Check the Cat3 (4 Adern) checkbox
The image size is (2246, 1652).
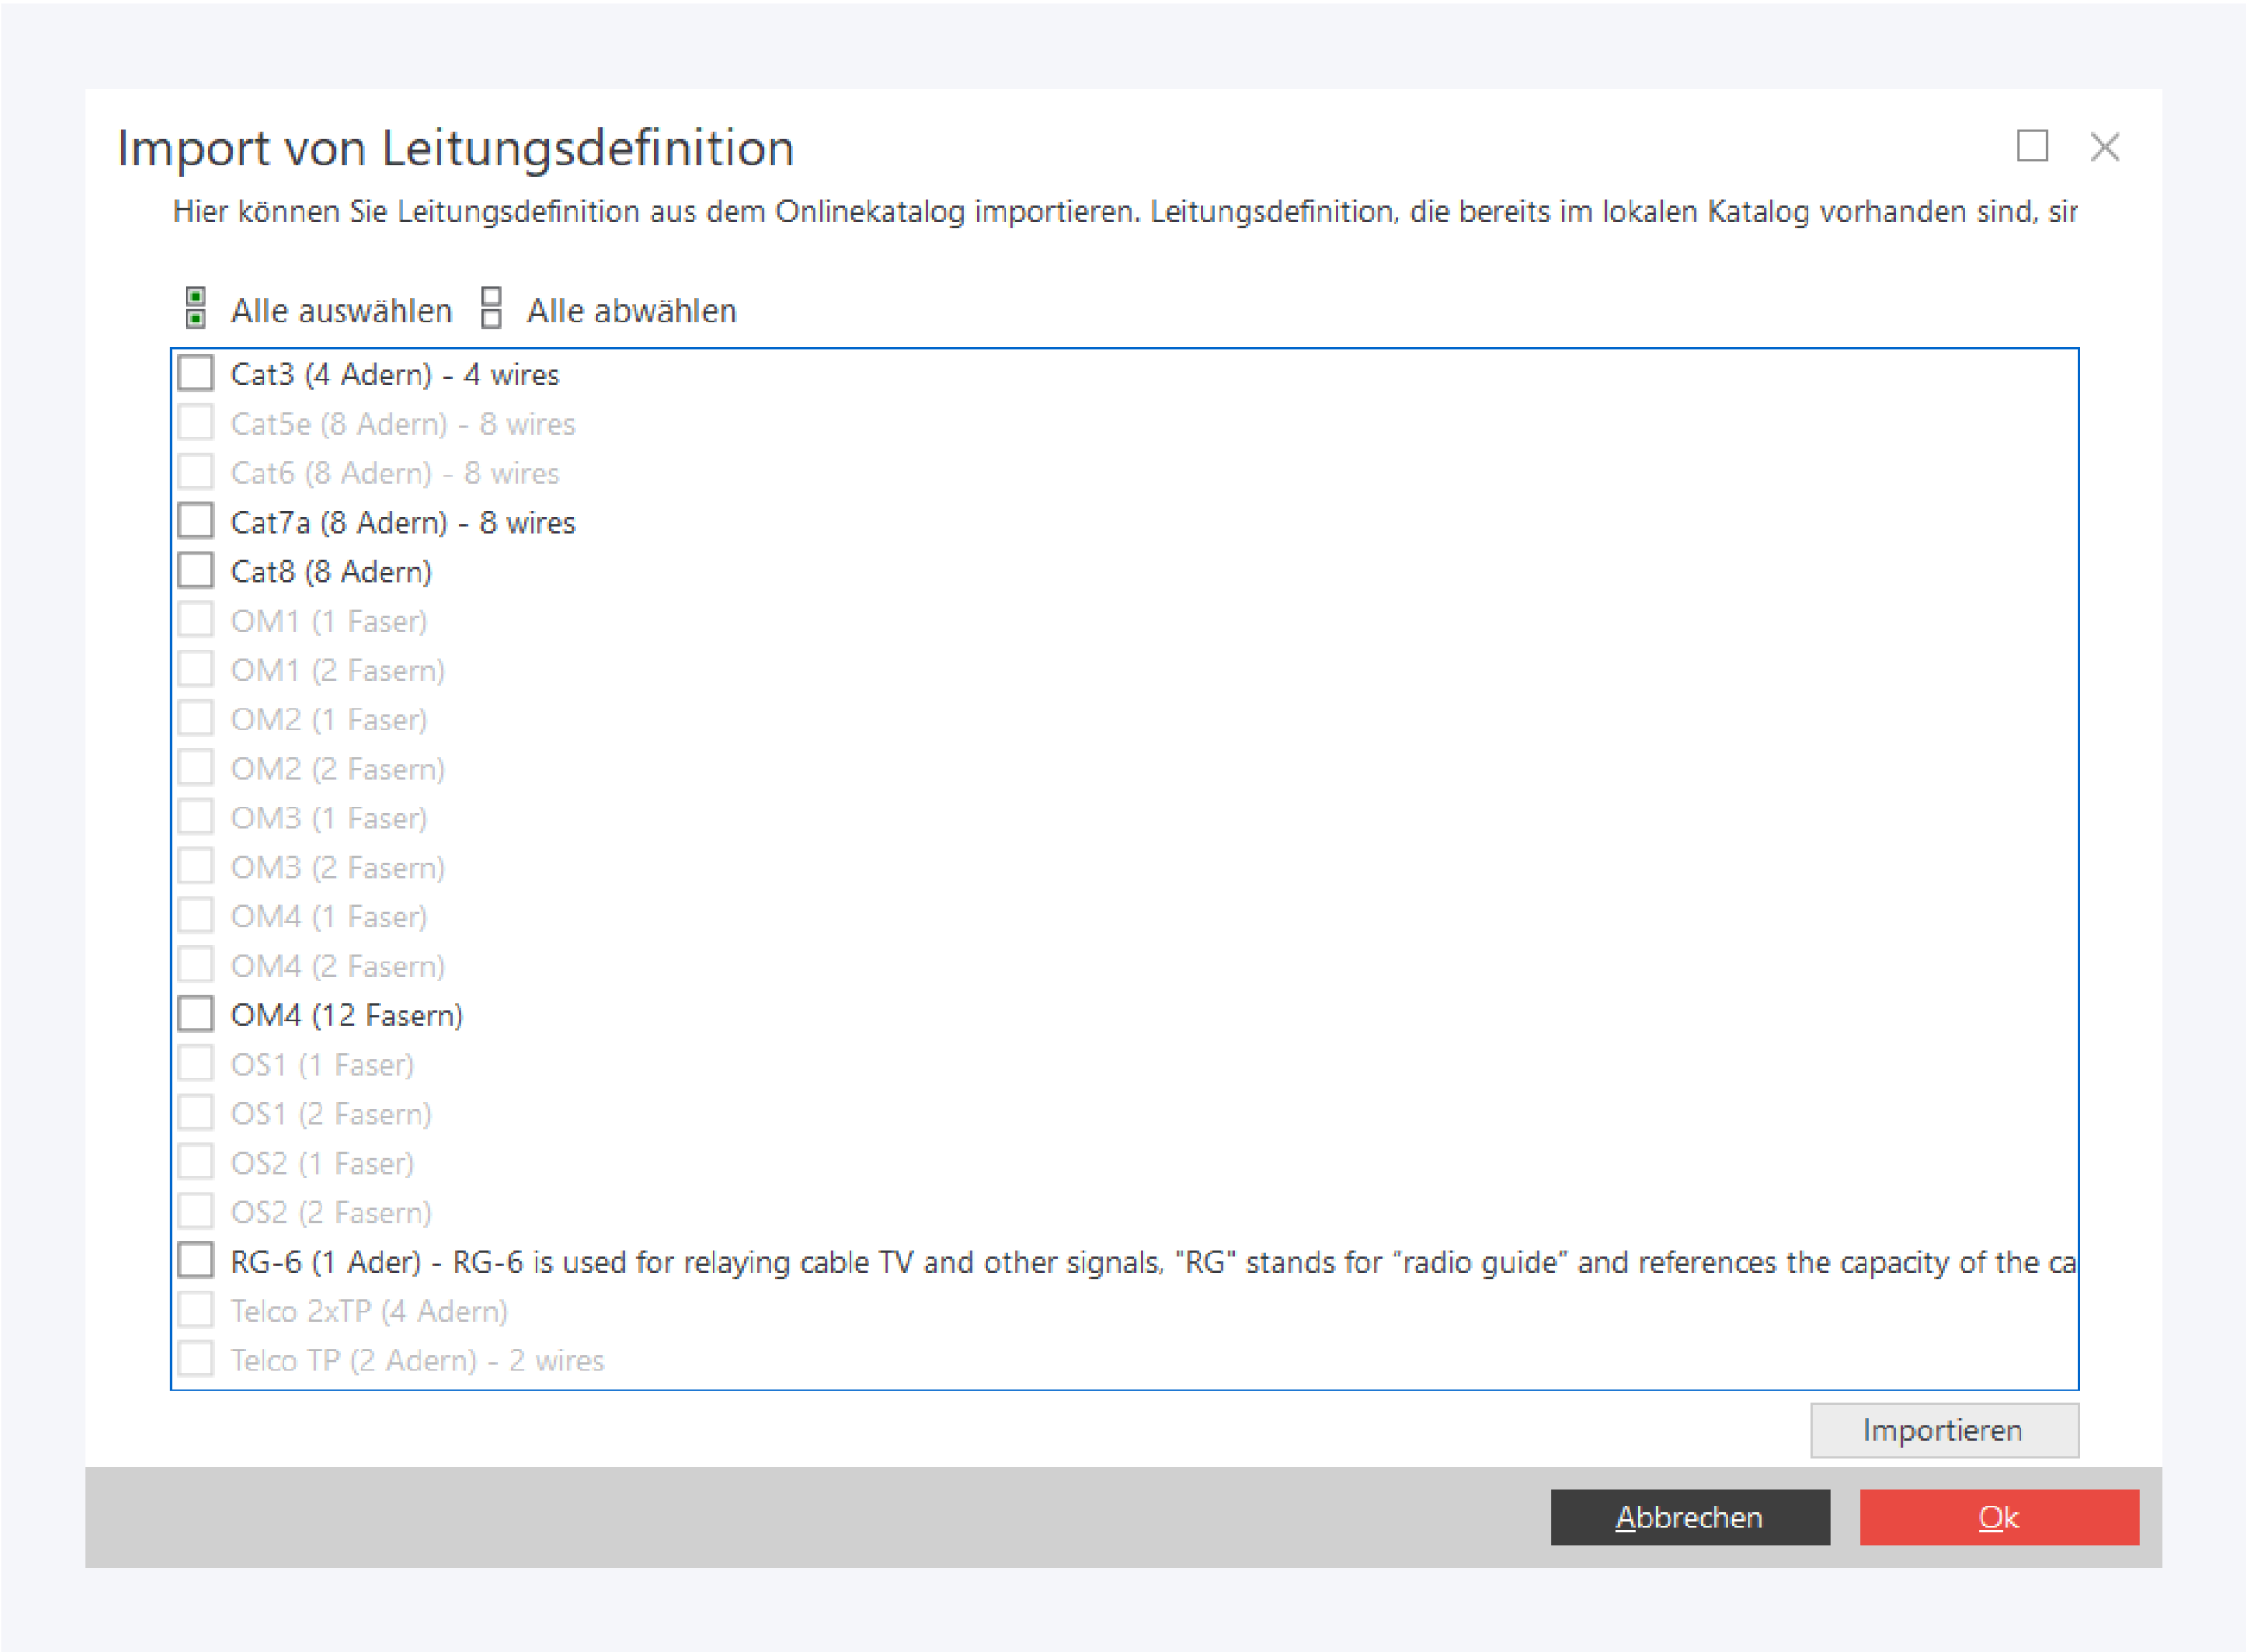(x=196, y=374)
